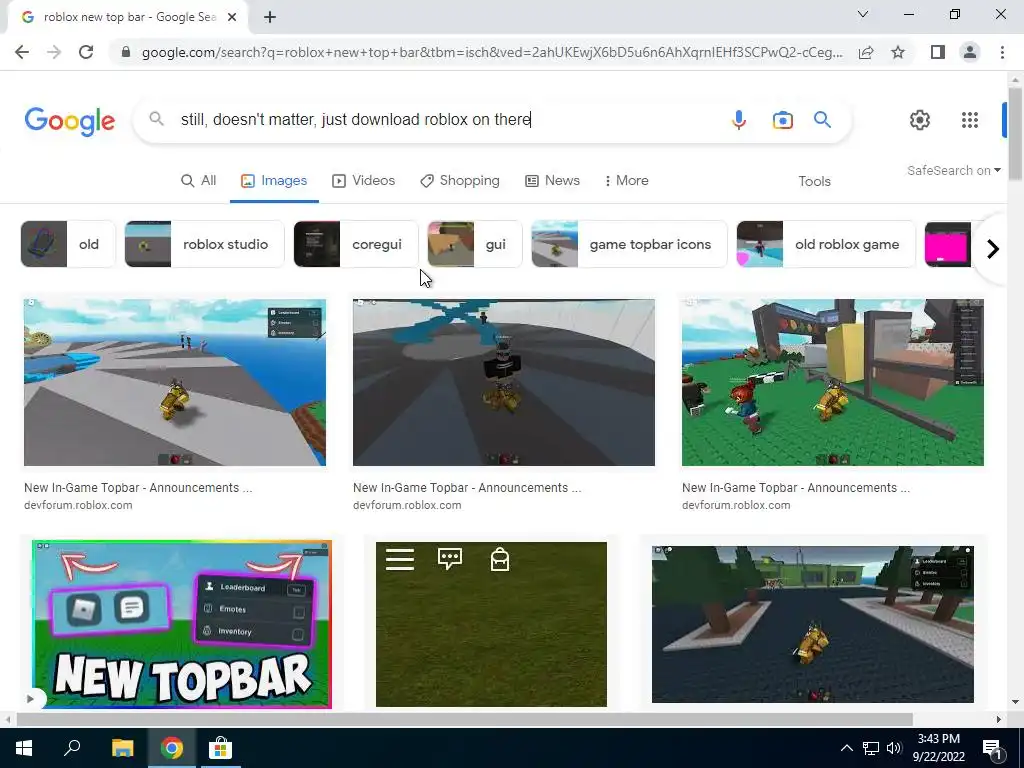Filter by 'gui' chip

point(475,244)
